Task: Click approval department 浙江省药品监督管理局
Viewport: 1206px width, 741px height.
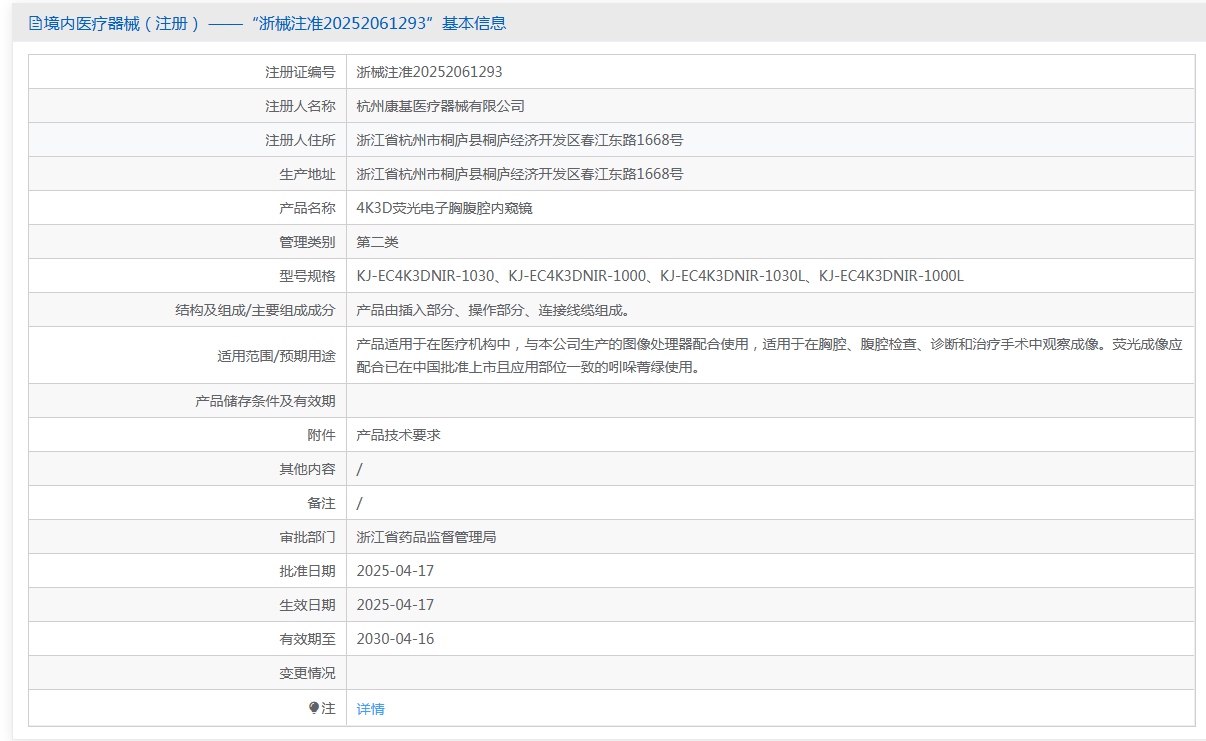Action: point(426,537)
